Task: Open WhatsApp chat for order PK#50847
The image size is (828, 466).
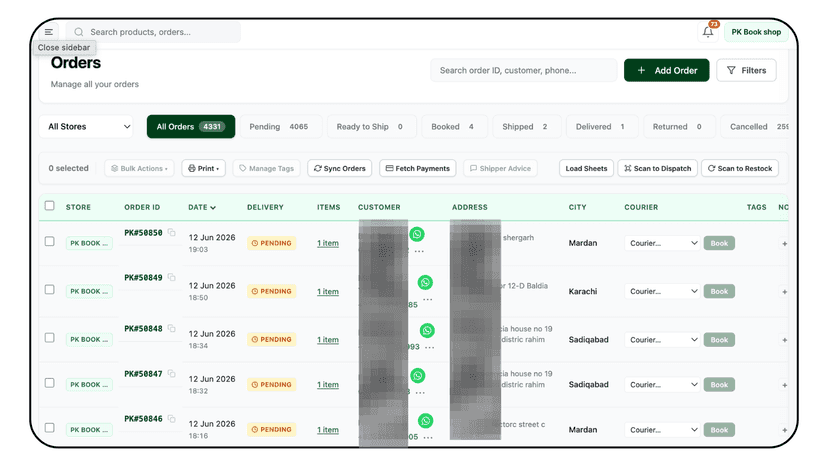Action: [418, 376]
